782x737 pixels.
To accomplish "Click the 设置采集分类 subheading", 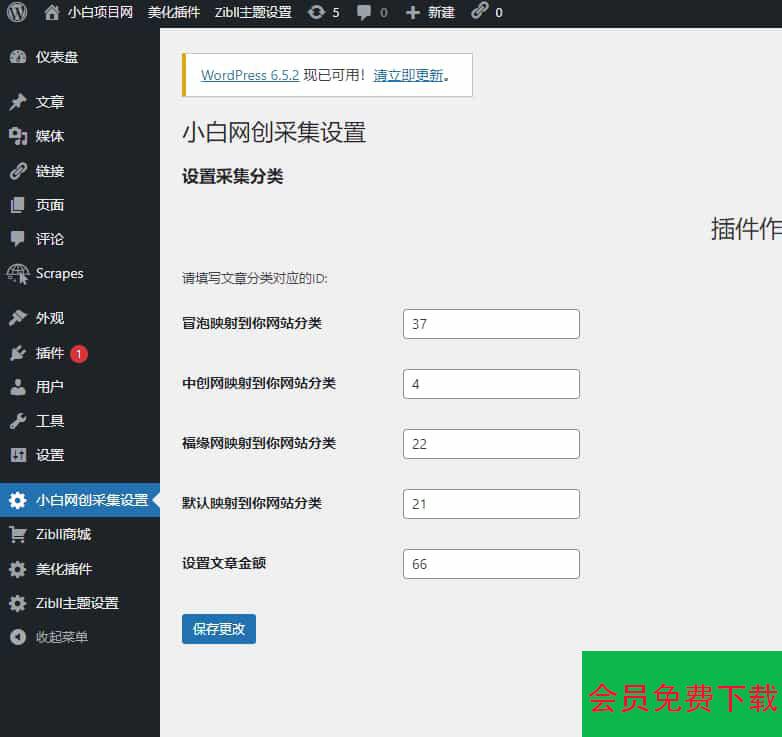I will [233, 176].
